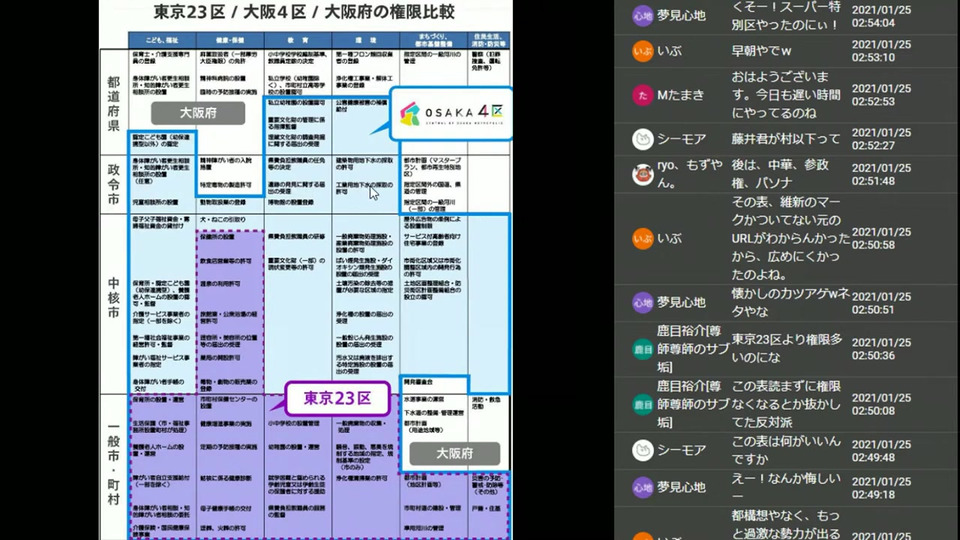Click timestamp 2021/01/25 02:50:08
Viewport: 960px width, 540px height.
pos(881,404)
